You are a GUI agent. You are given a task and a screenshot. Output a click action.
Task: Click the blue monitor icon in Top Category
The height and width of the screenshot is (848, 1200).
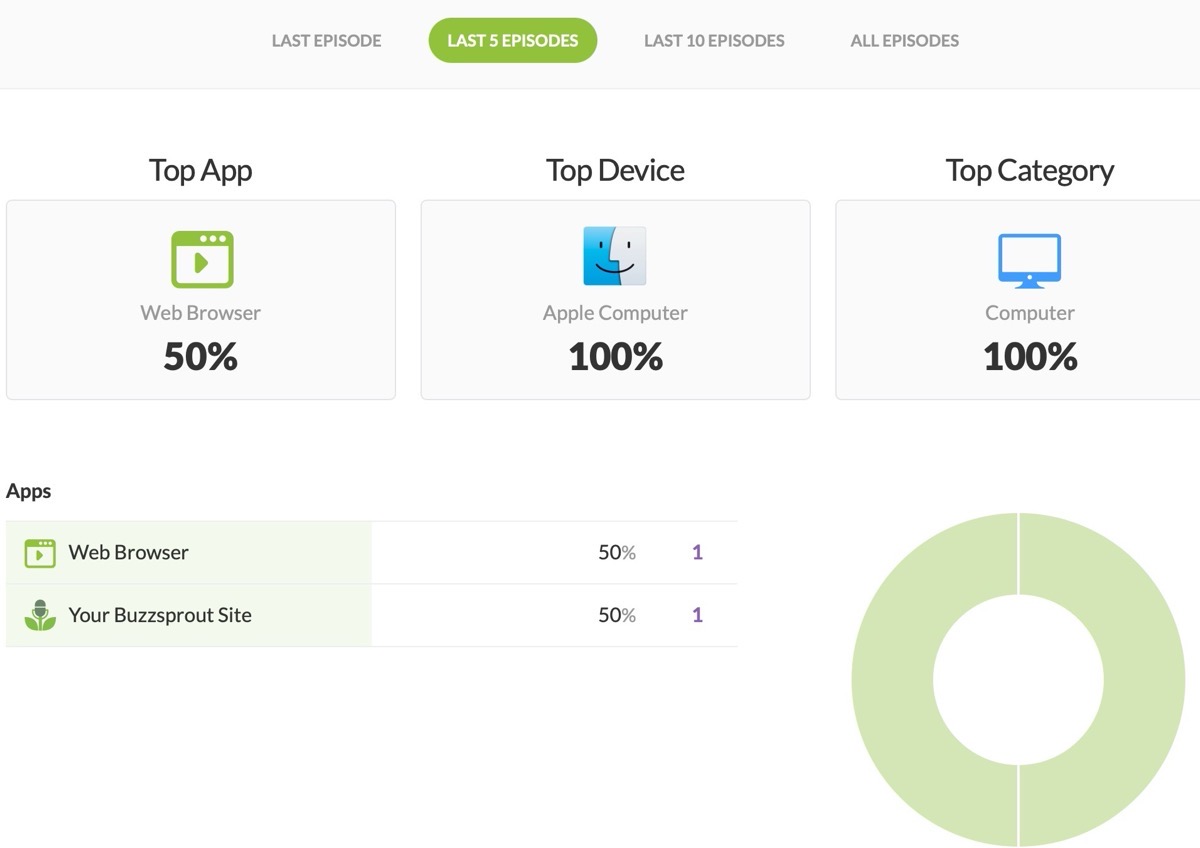pos(1029,261)
